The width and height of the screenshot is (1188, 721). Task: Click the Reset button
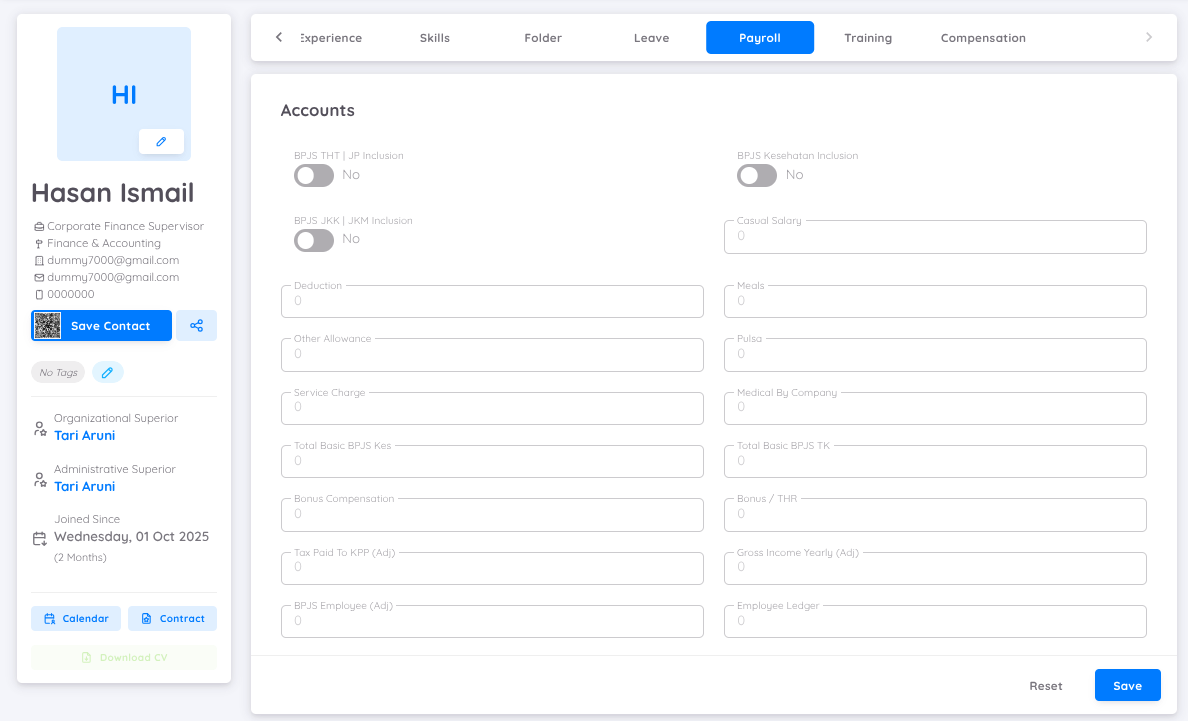tap(1045, 685)
